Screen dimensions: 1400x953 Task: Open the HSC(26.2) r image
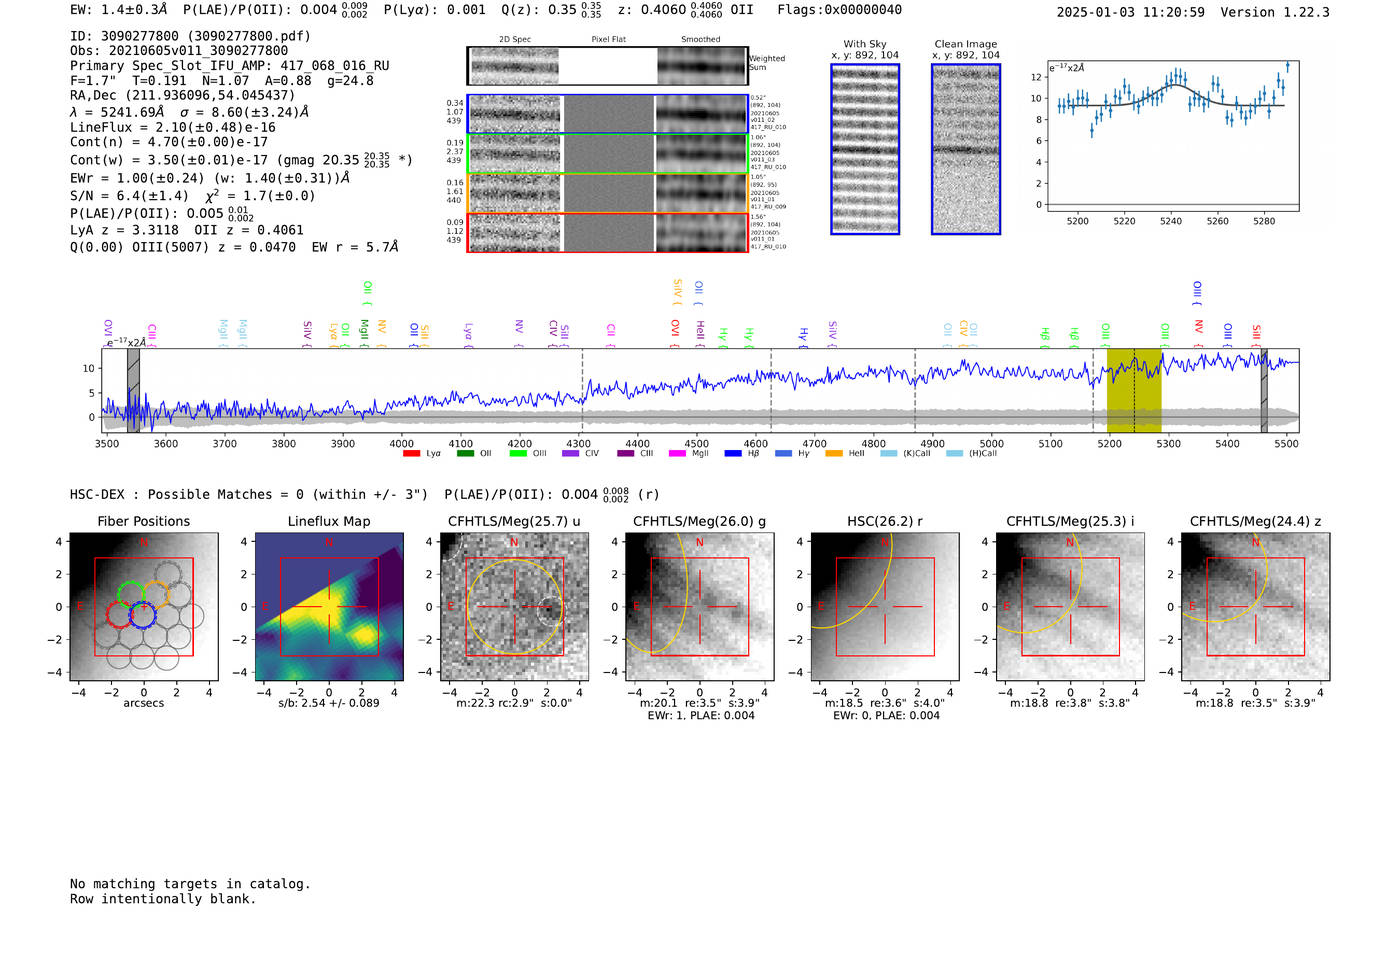tap(885, 607)
